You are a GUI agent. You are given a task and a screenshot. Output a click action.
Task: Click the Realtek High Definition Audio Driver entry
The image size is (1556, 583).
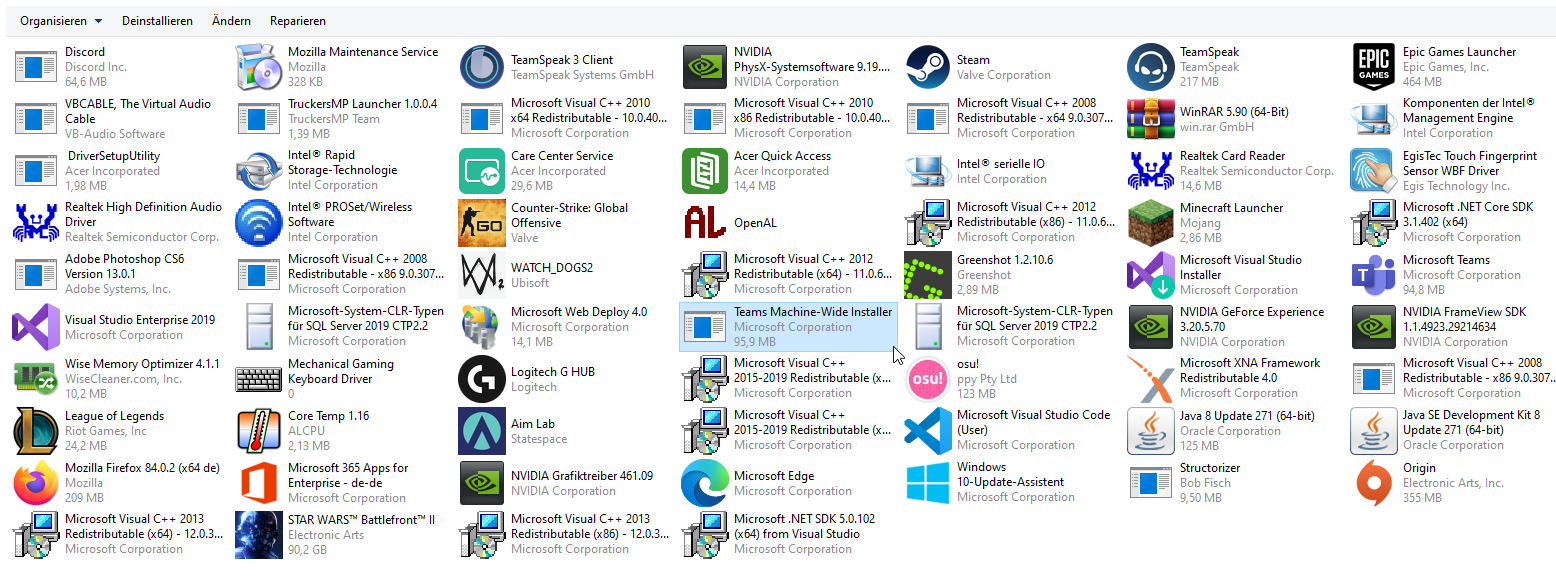point(118,223)
